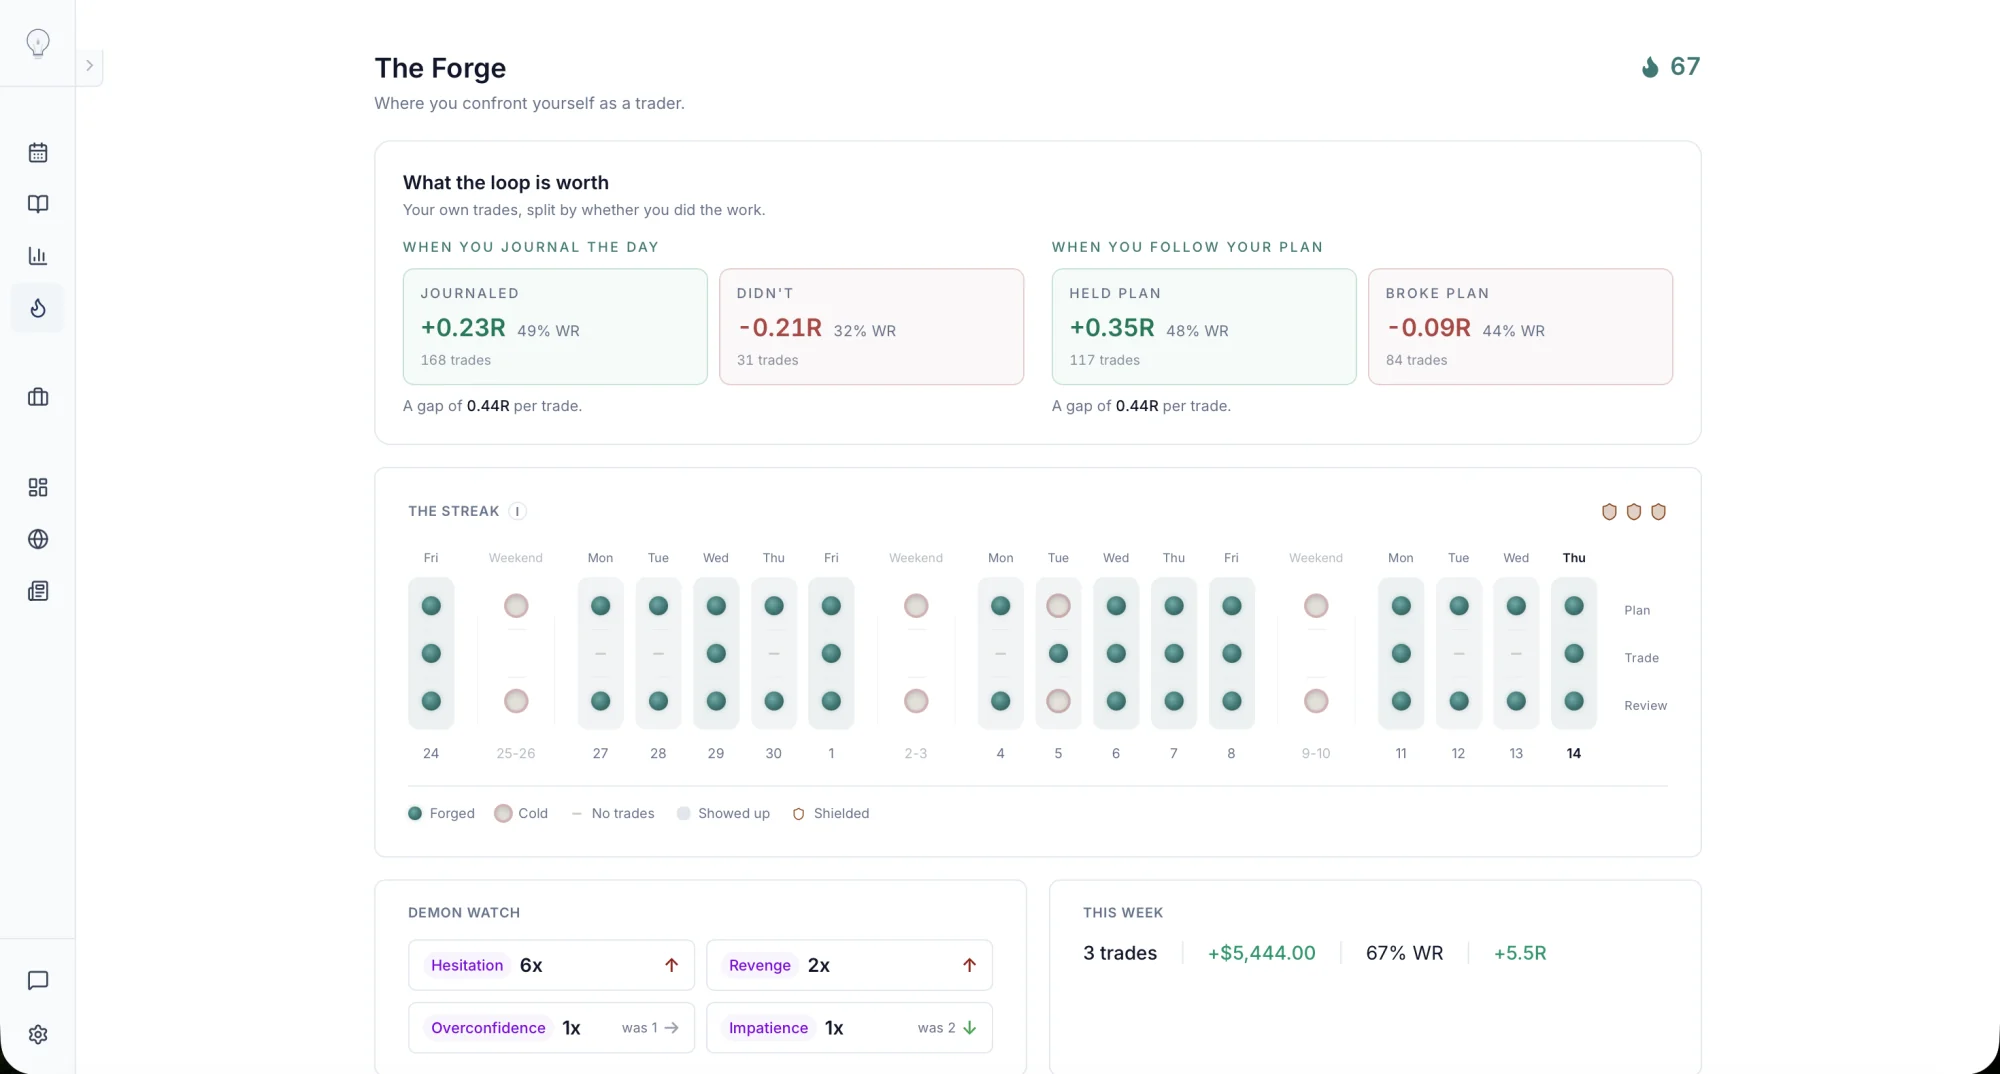Open the Revenge 2x demon row
Screen dimensions: 2000x1074
click(x=849, y=965)
